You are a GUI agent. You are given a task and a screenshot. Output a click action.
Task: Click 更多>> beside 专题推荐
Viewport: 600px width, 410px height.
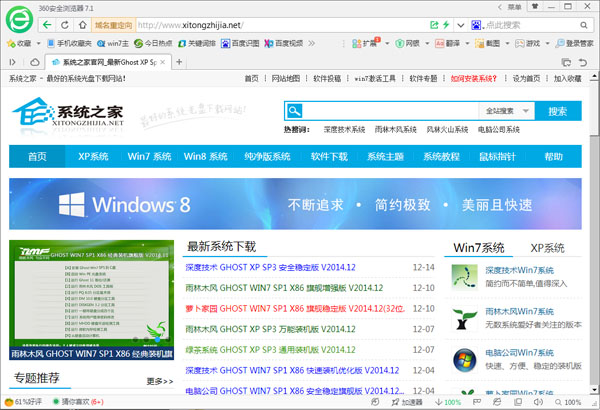click(160, 381)
